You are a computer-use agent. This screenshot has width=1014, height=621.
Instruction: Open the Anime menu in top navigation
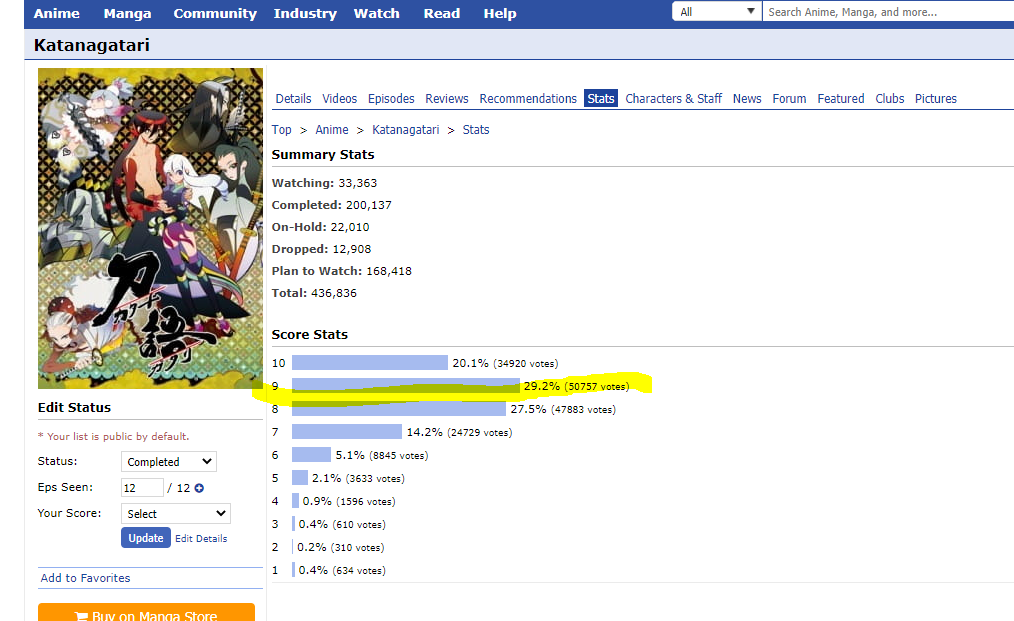coord(57,14)
